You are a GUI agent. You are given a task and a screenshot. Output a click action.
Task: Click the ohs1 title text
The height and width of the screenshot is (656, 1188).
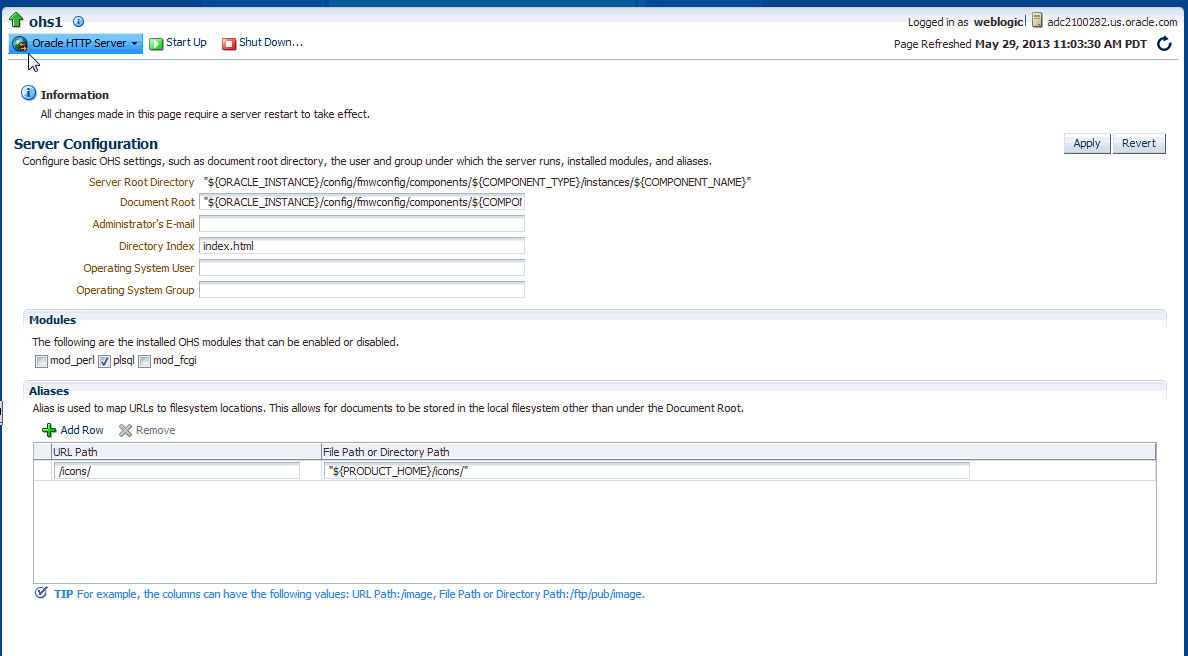click(x=45, y=22)
